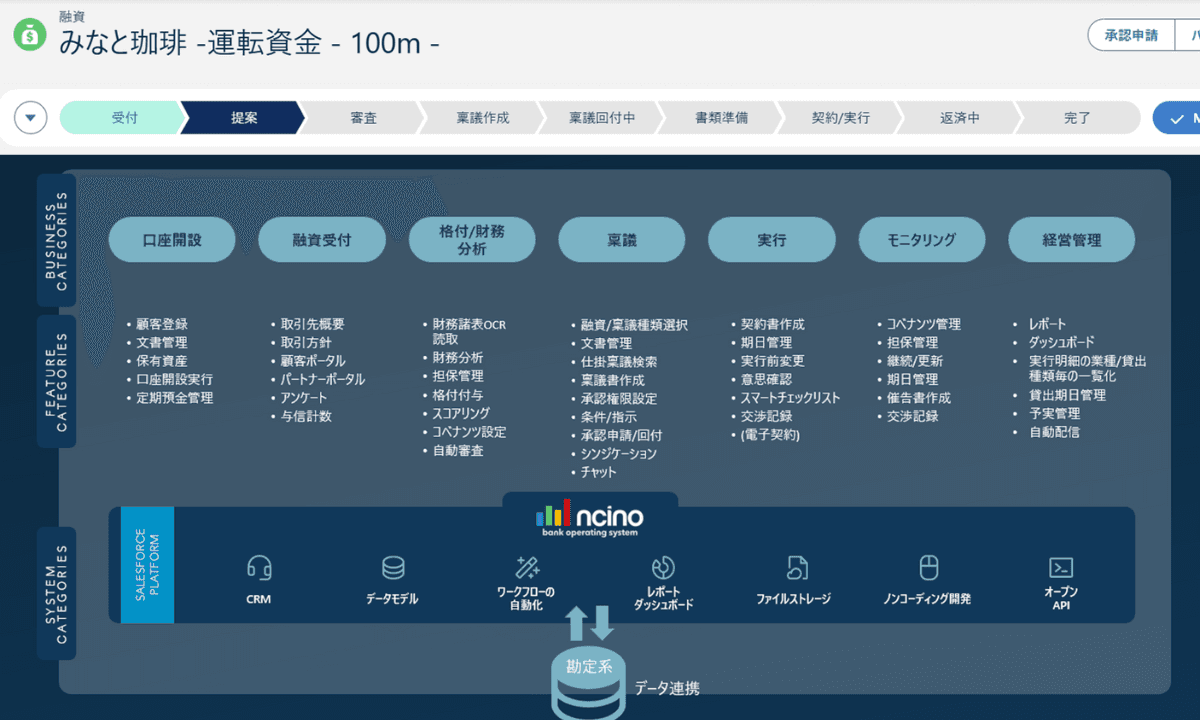Switch to the 稟議作成 stage
The image size is (1200, 720).
click(x=482, y=118)
